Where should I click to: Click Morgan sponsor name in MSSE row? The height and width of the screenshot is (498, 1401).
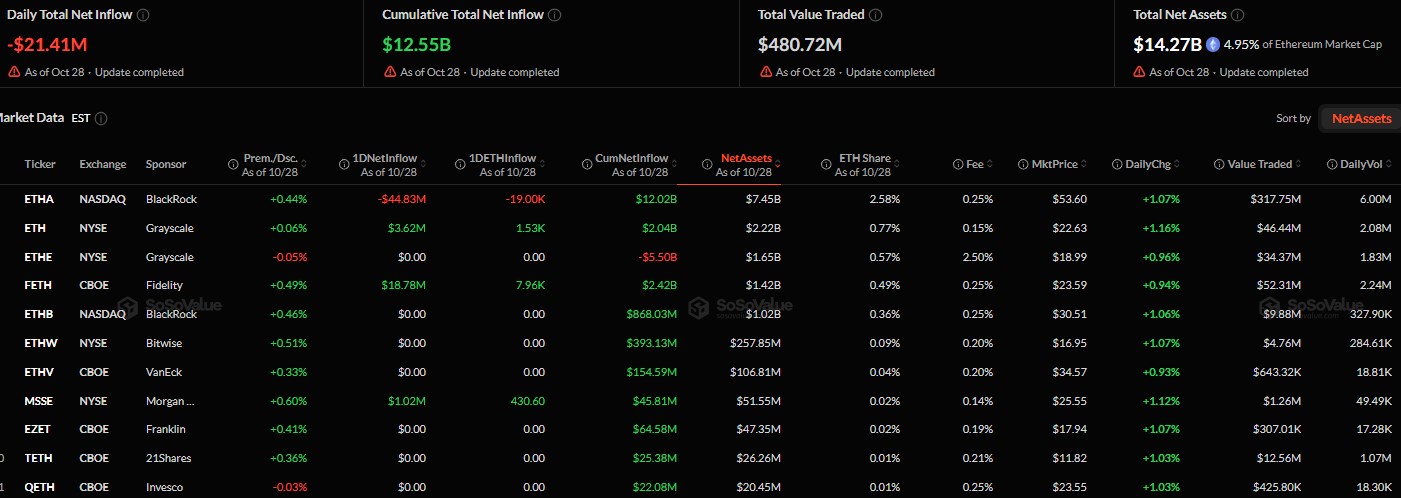pos(171,401)
